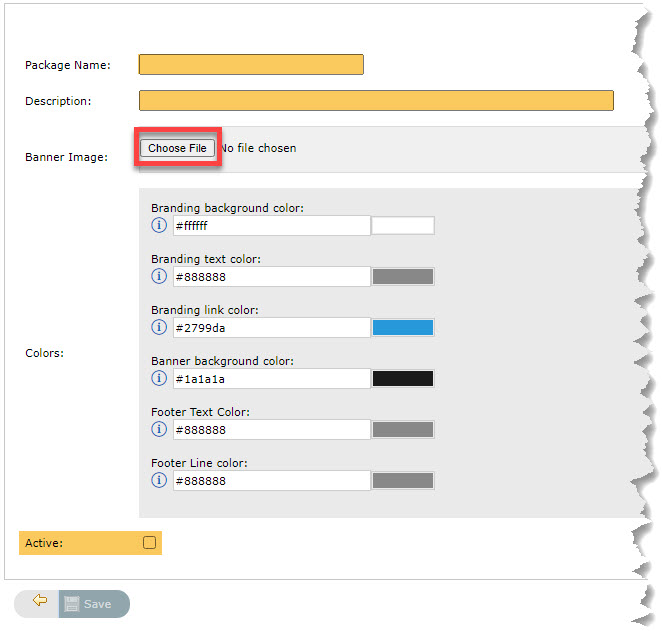Image resolution: width=662 pixels, height=631 pixels.
Task: Open info icon for Footer Line color
Action: (159, 480)
